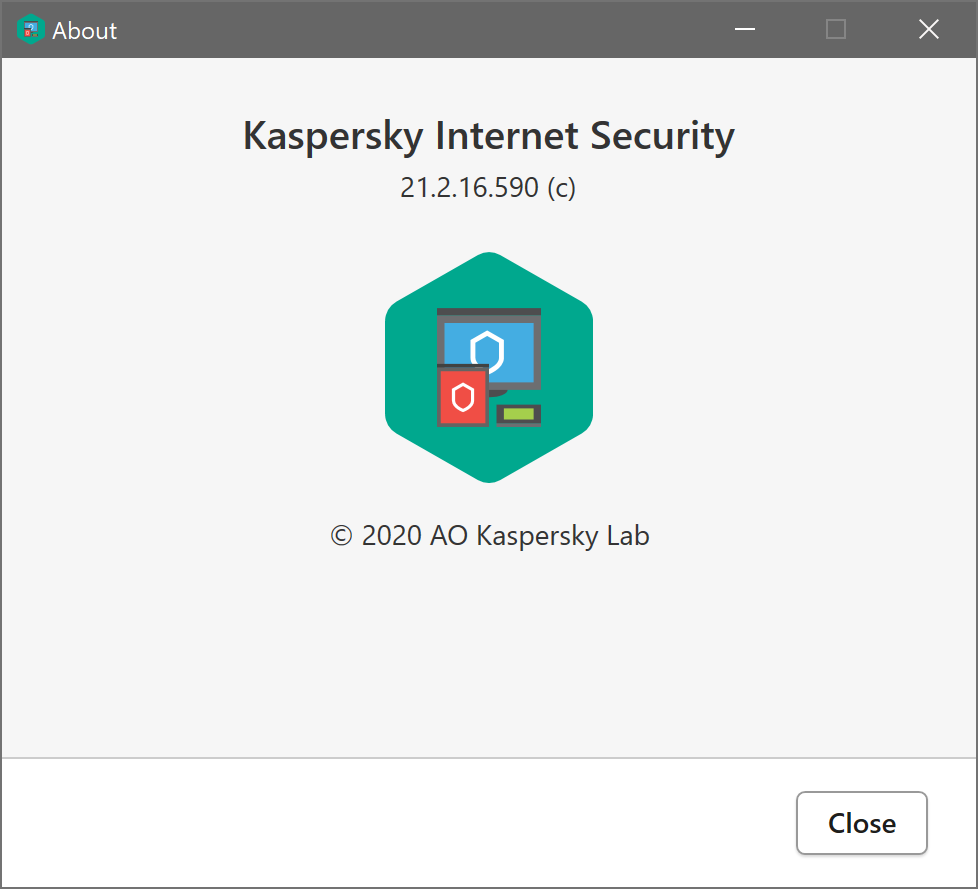Click the "About" window title text

[85, 31]
